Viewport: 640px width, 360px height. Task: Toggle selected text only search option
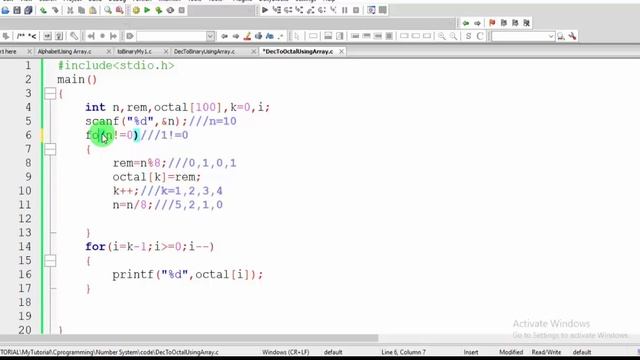(258, 36)
